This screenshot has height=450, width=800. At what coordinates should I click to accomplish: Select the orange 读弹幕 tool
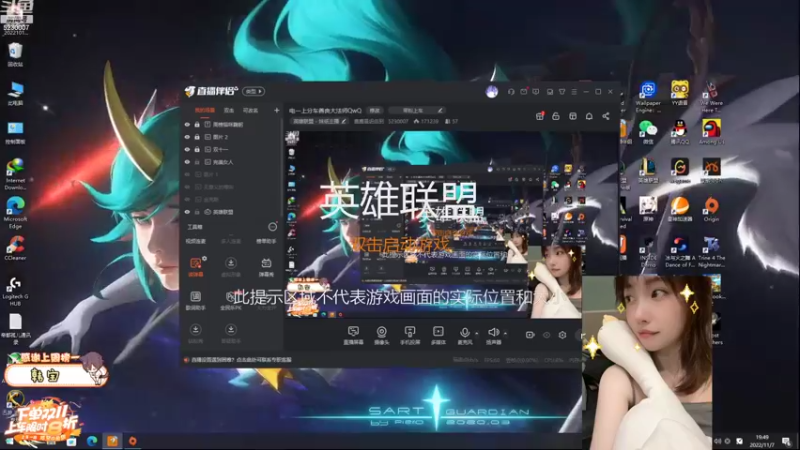tap(196, 267)
